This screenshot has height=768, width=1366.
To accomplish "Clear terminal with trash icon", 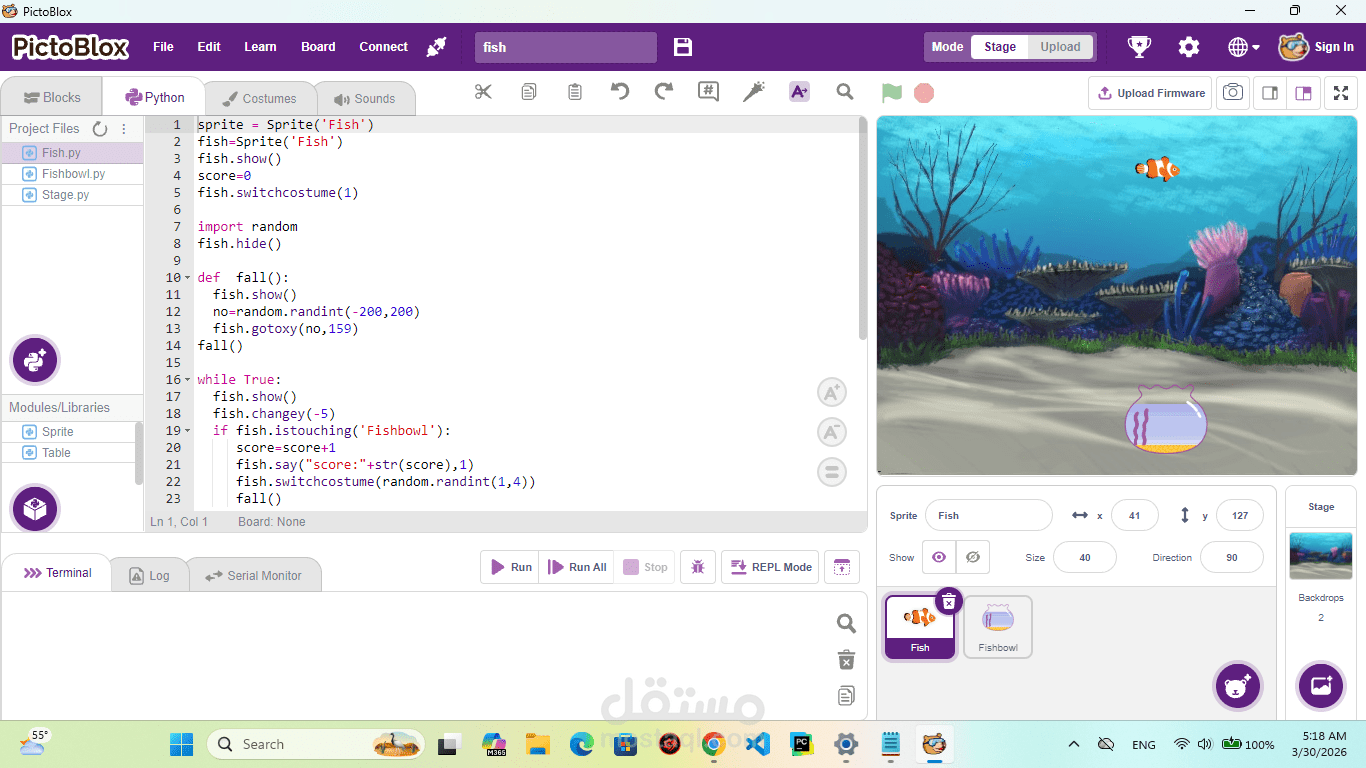I will coord(846,660).
